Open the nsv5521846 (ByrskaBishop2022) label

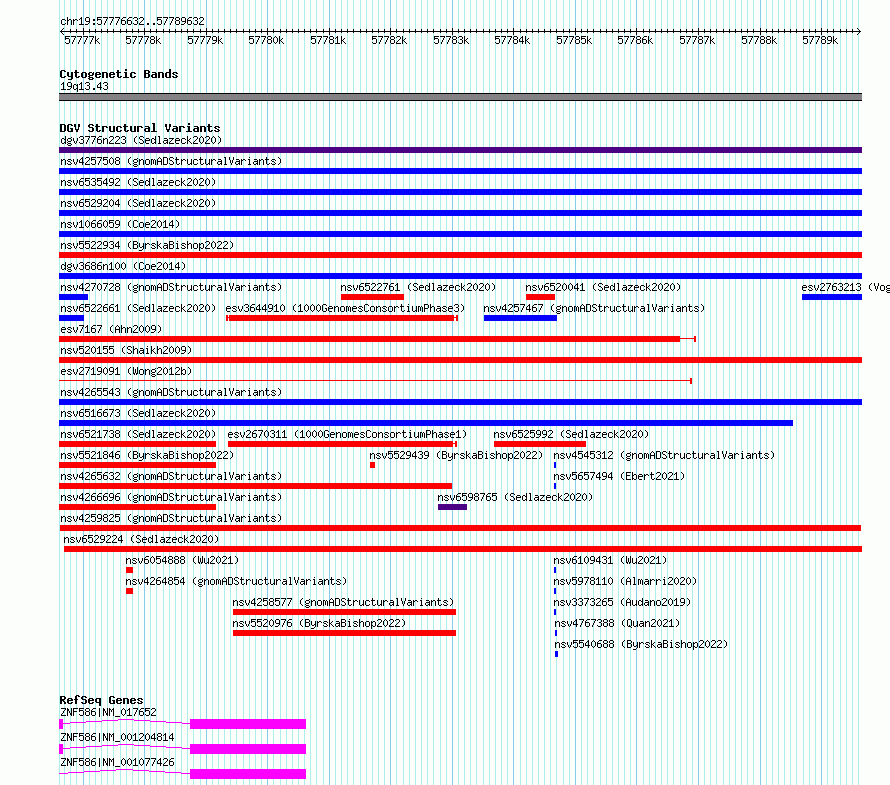coord(147,455)
